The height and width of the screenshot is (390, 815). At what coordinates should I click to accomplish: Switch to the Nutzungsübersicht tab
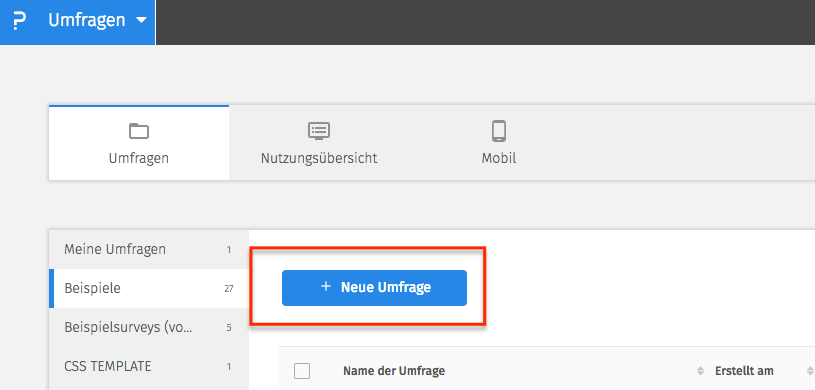click(319, 143)
